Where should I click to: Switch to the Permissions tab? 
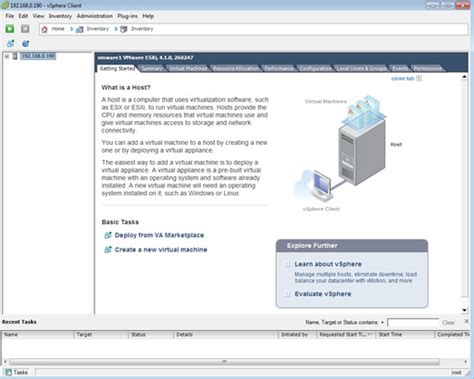(x=428, y=68)
